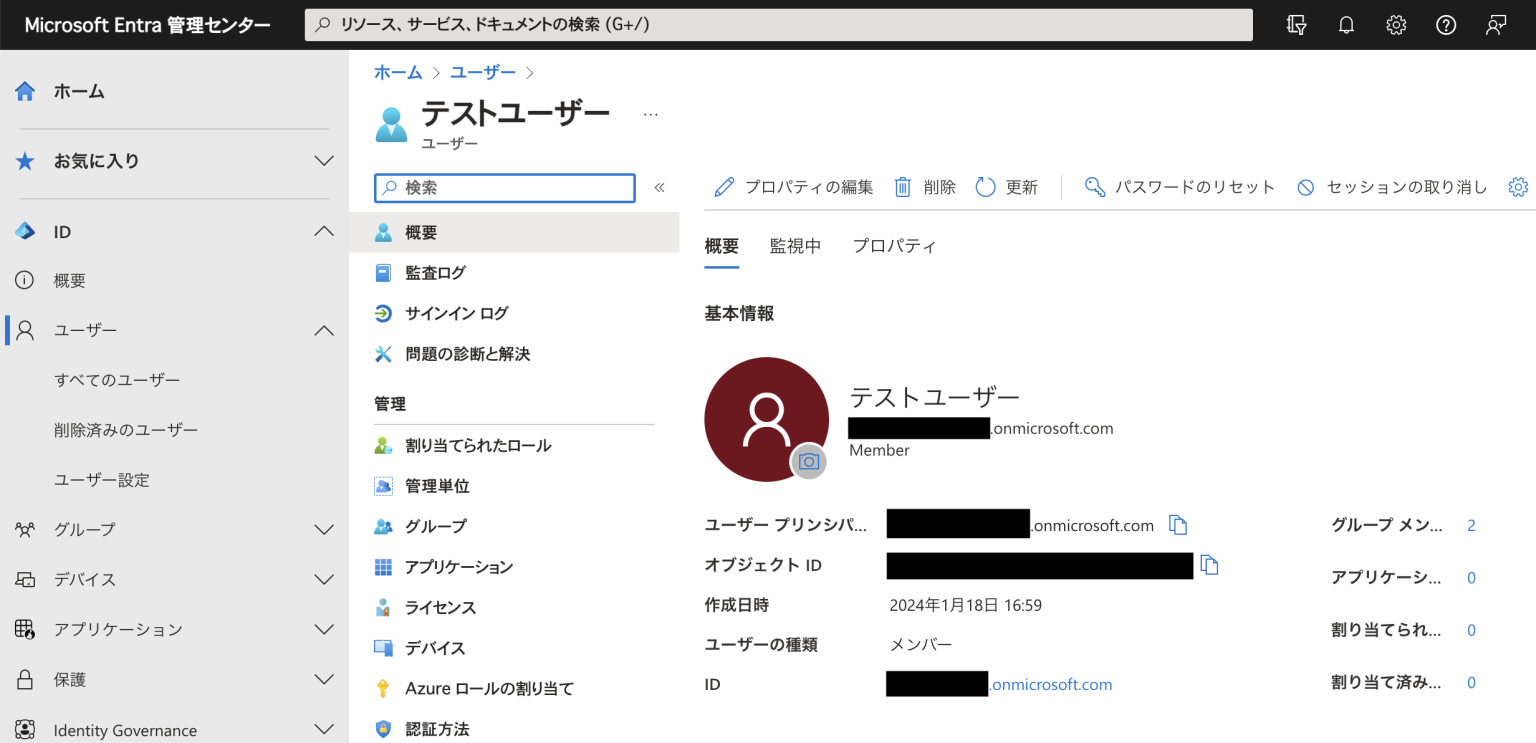Change profile photo via camera icon
The width and height of the screenshot is (1536, 743).
(808, 462)
